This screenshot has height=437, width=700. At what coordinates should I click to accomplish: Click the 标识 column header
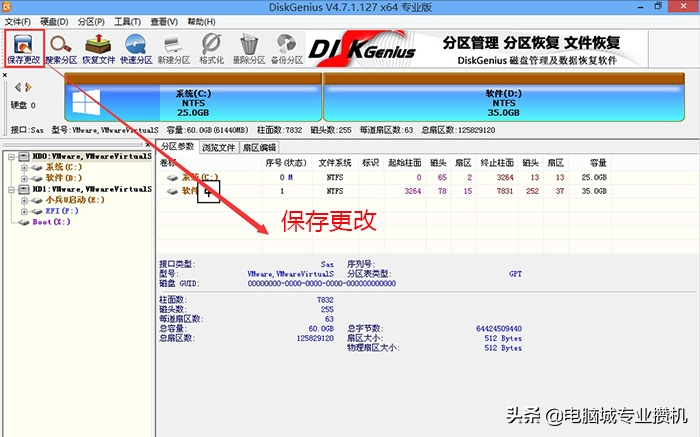[371, 163]
